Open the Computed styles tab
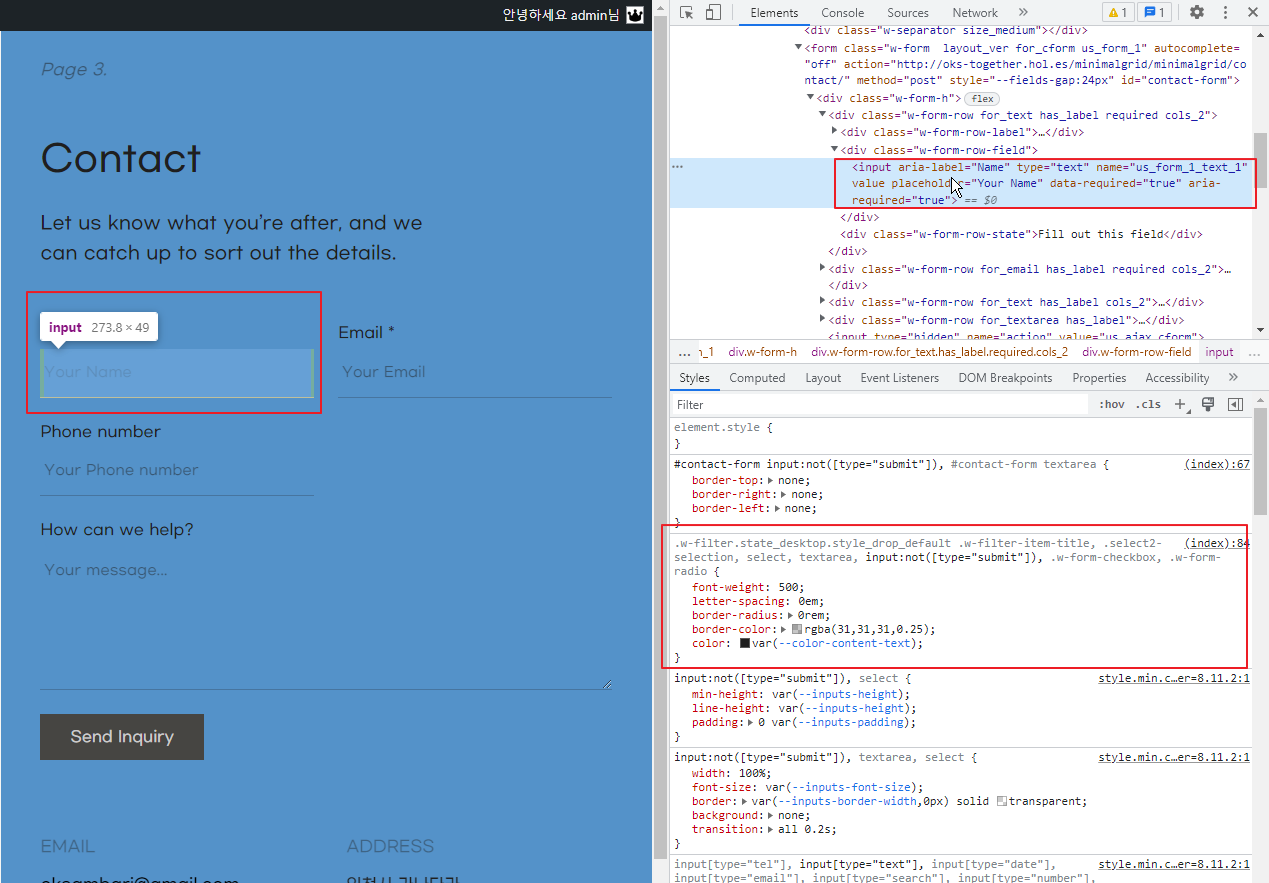The height and width of the screenshot is (883, 1269). 757,378
